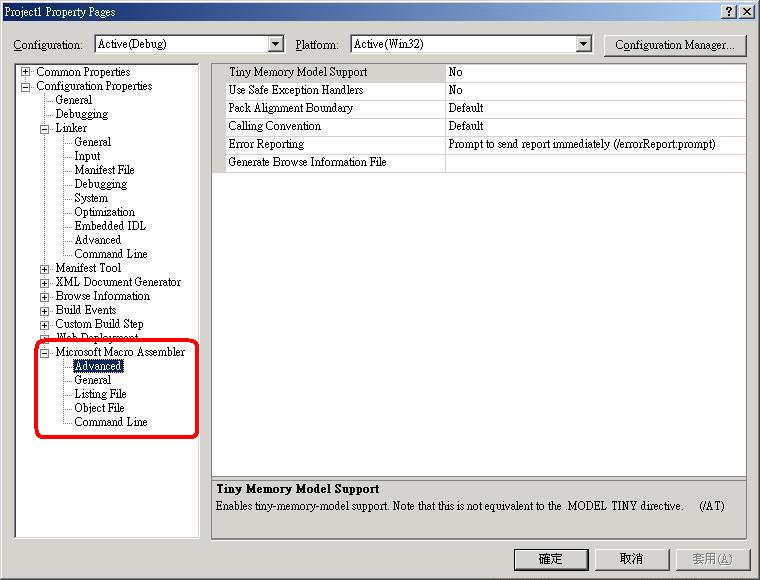Select the Microsoft Macro Assembler item

[x=120, y=352]
